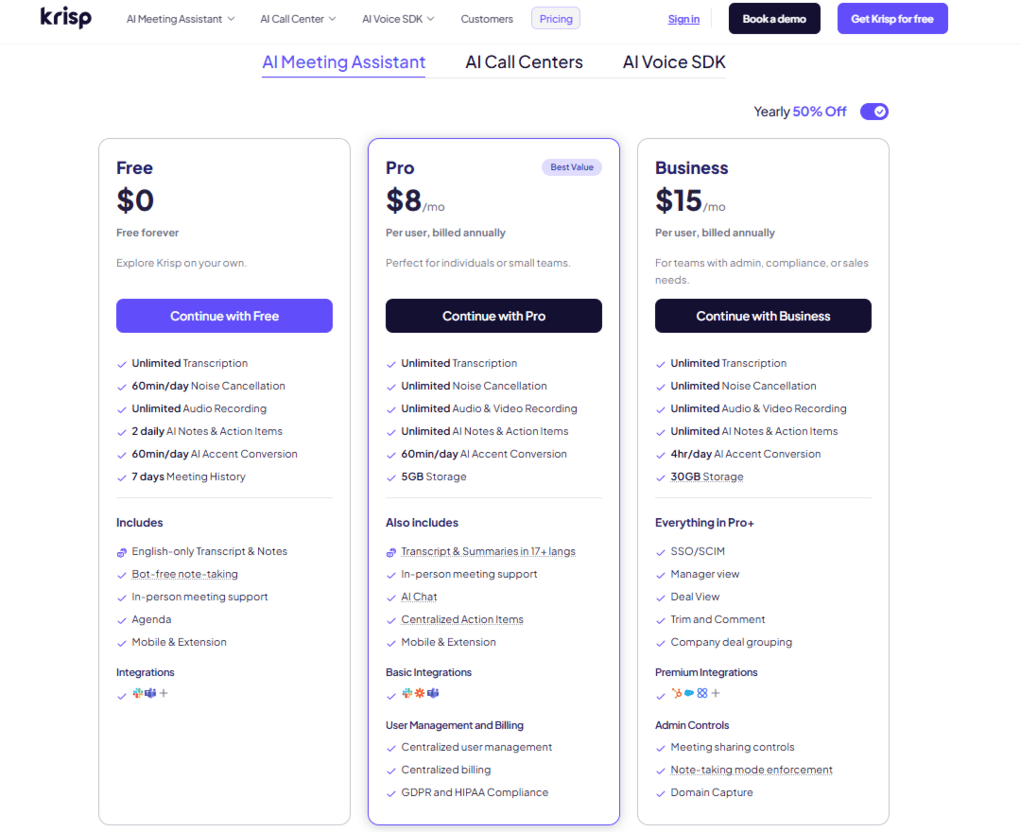Select the Slack integration icon under Free Integrations
This screenshot has width=1020, height=832.
(x=137, y=693)
